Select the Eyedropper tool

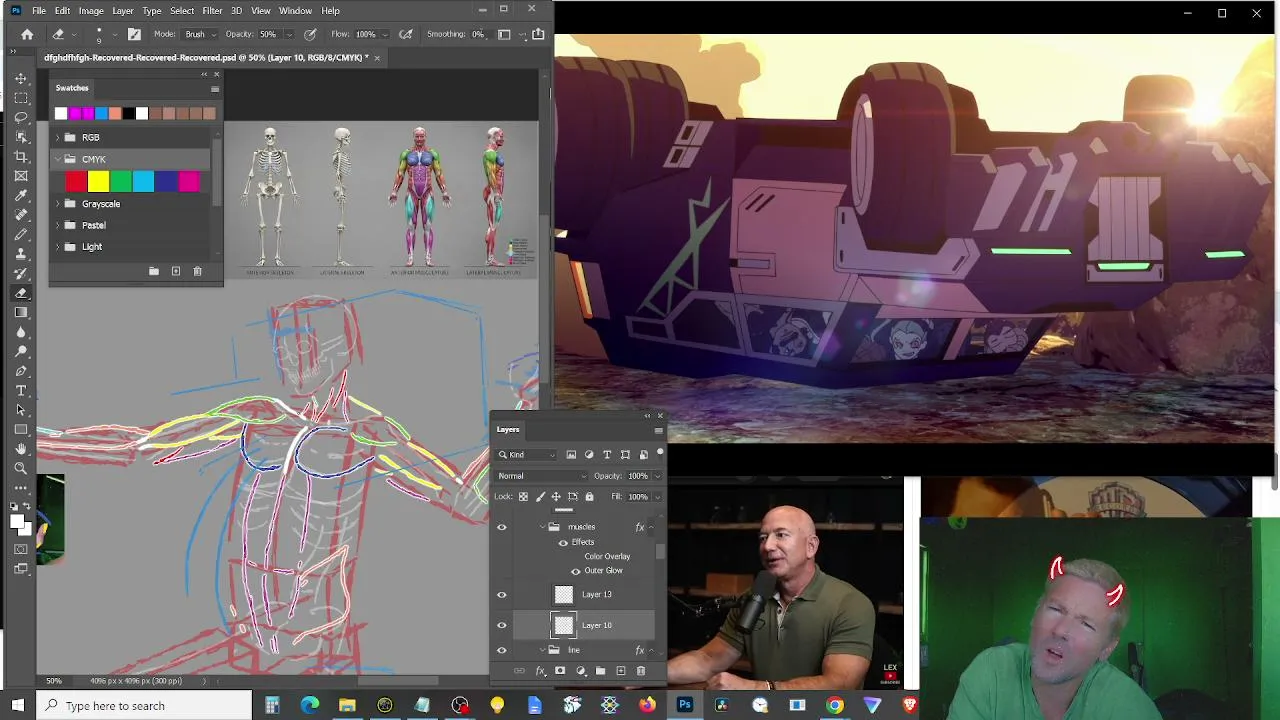click(21, 195)
